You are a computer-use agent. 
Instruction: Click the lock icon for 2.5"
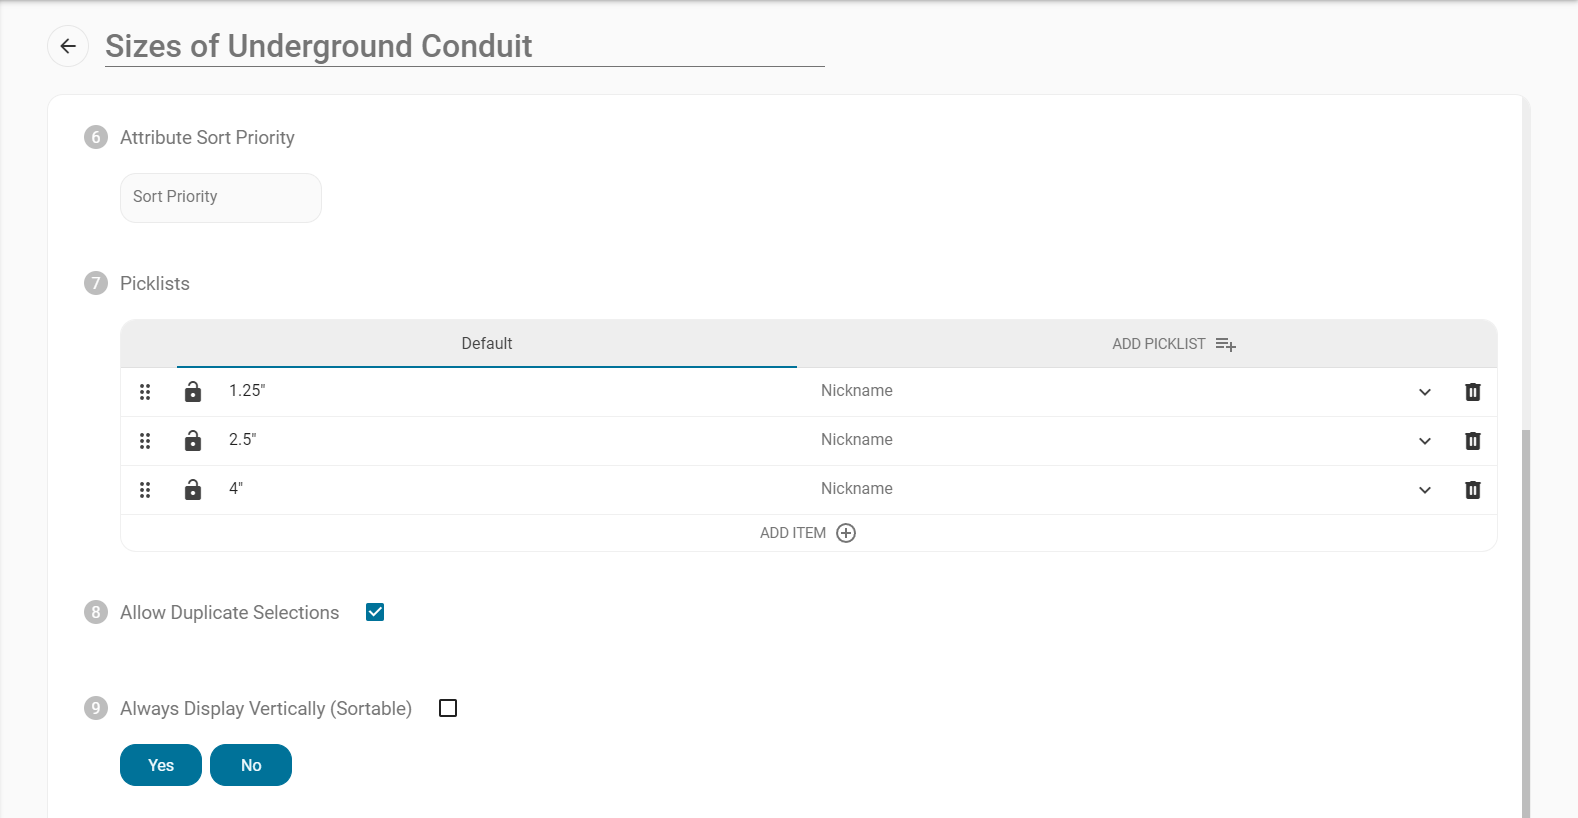click(193, 441)
